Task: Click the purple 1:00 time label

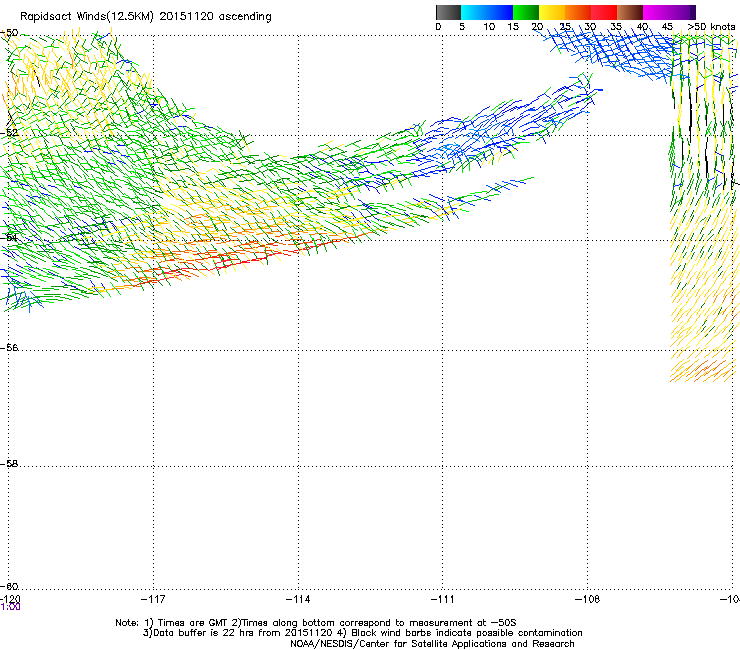Action: point(10,607)
